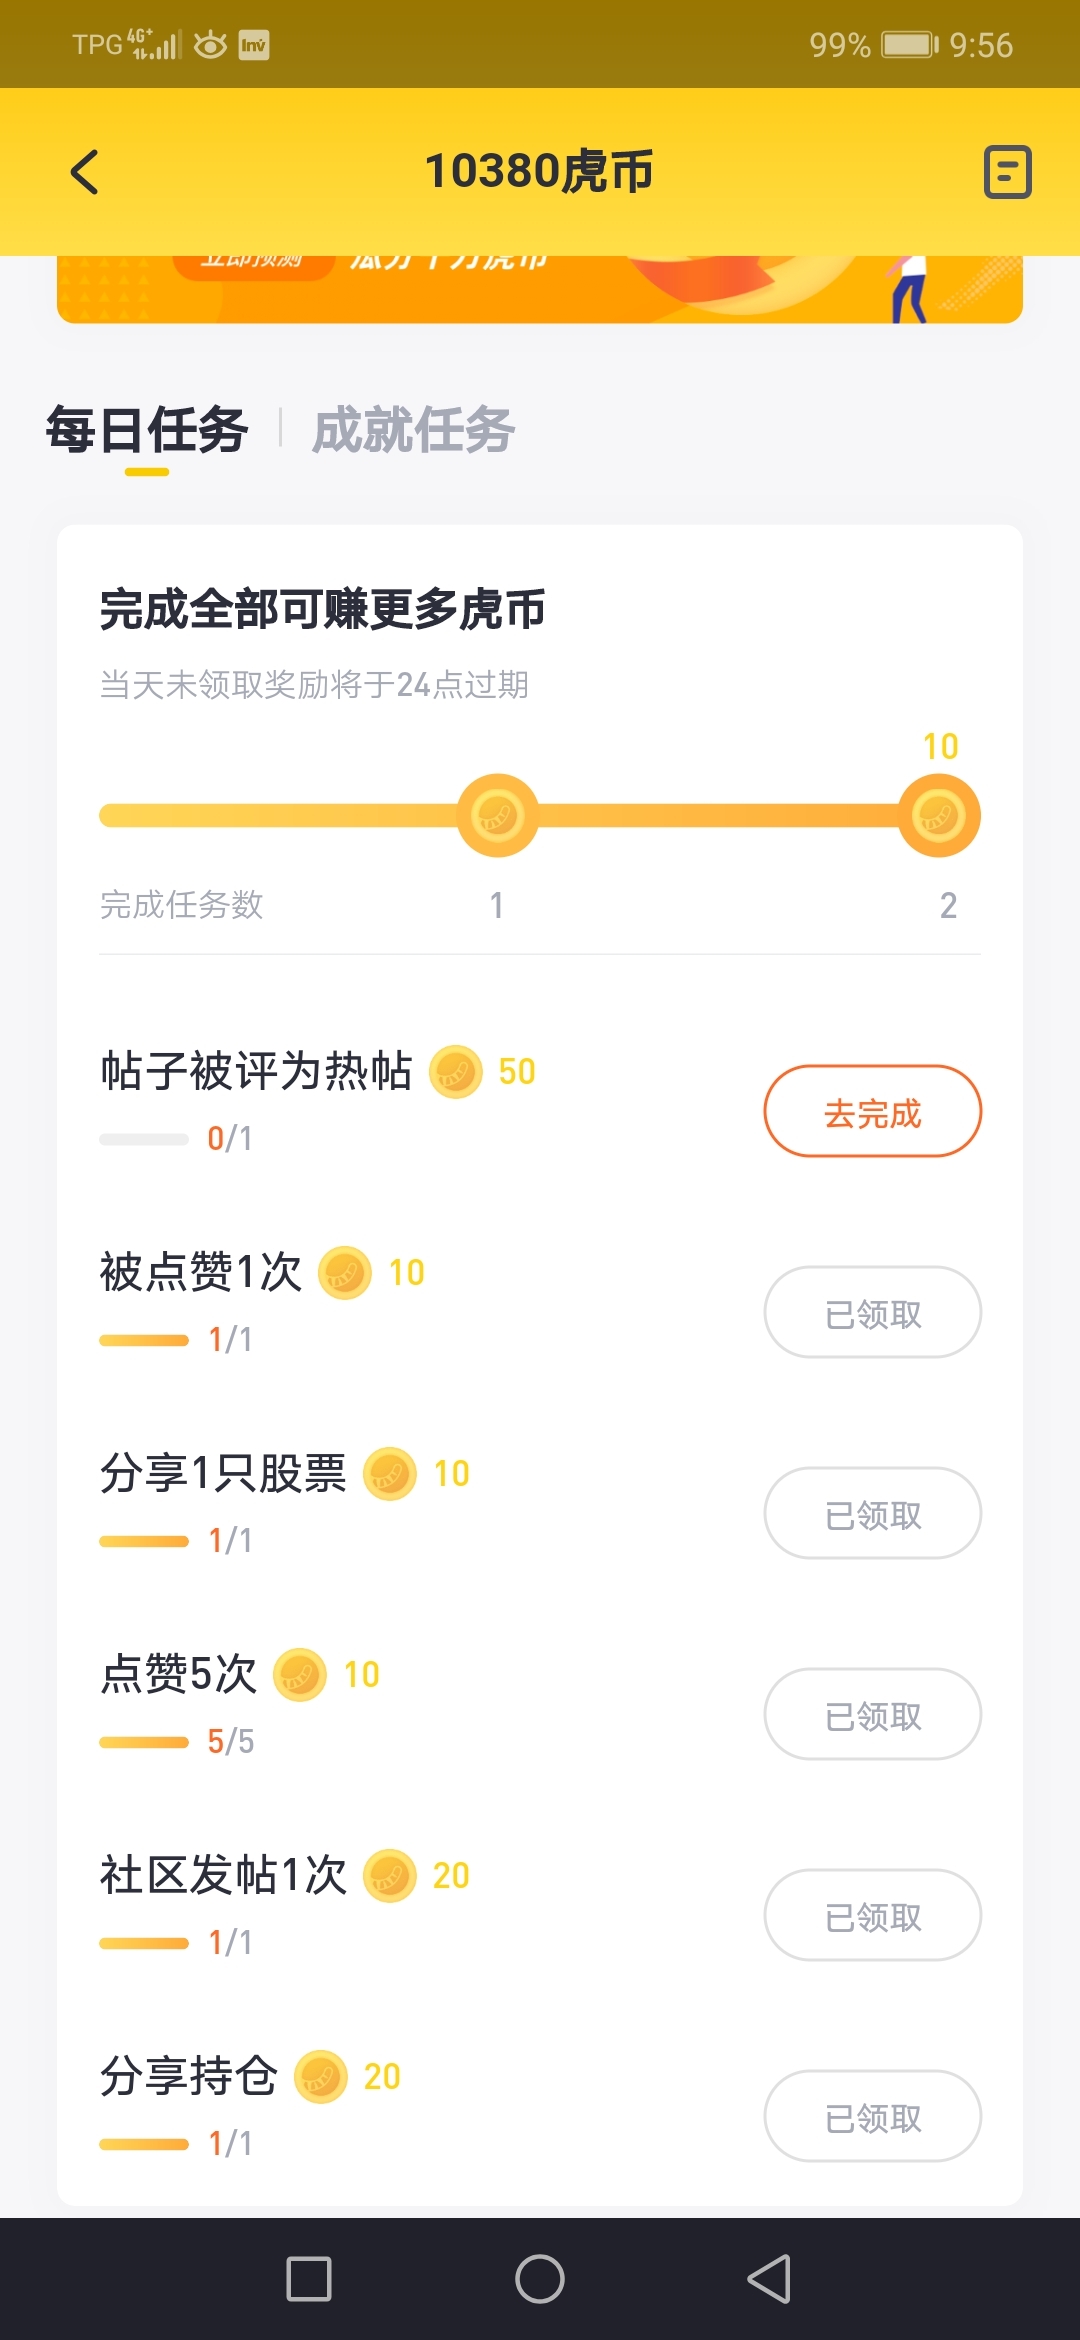The height and width of the screenshot is (2340, 1080).
Task: Tap coin icon beside 点赞5次
Action: 300,1675
